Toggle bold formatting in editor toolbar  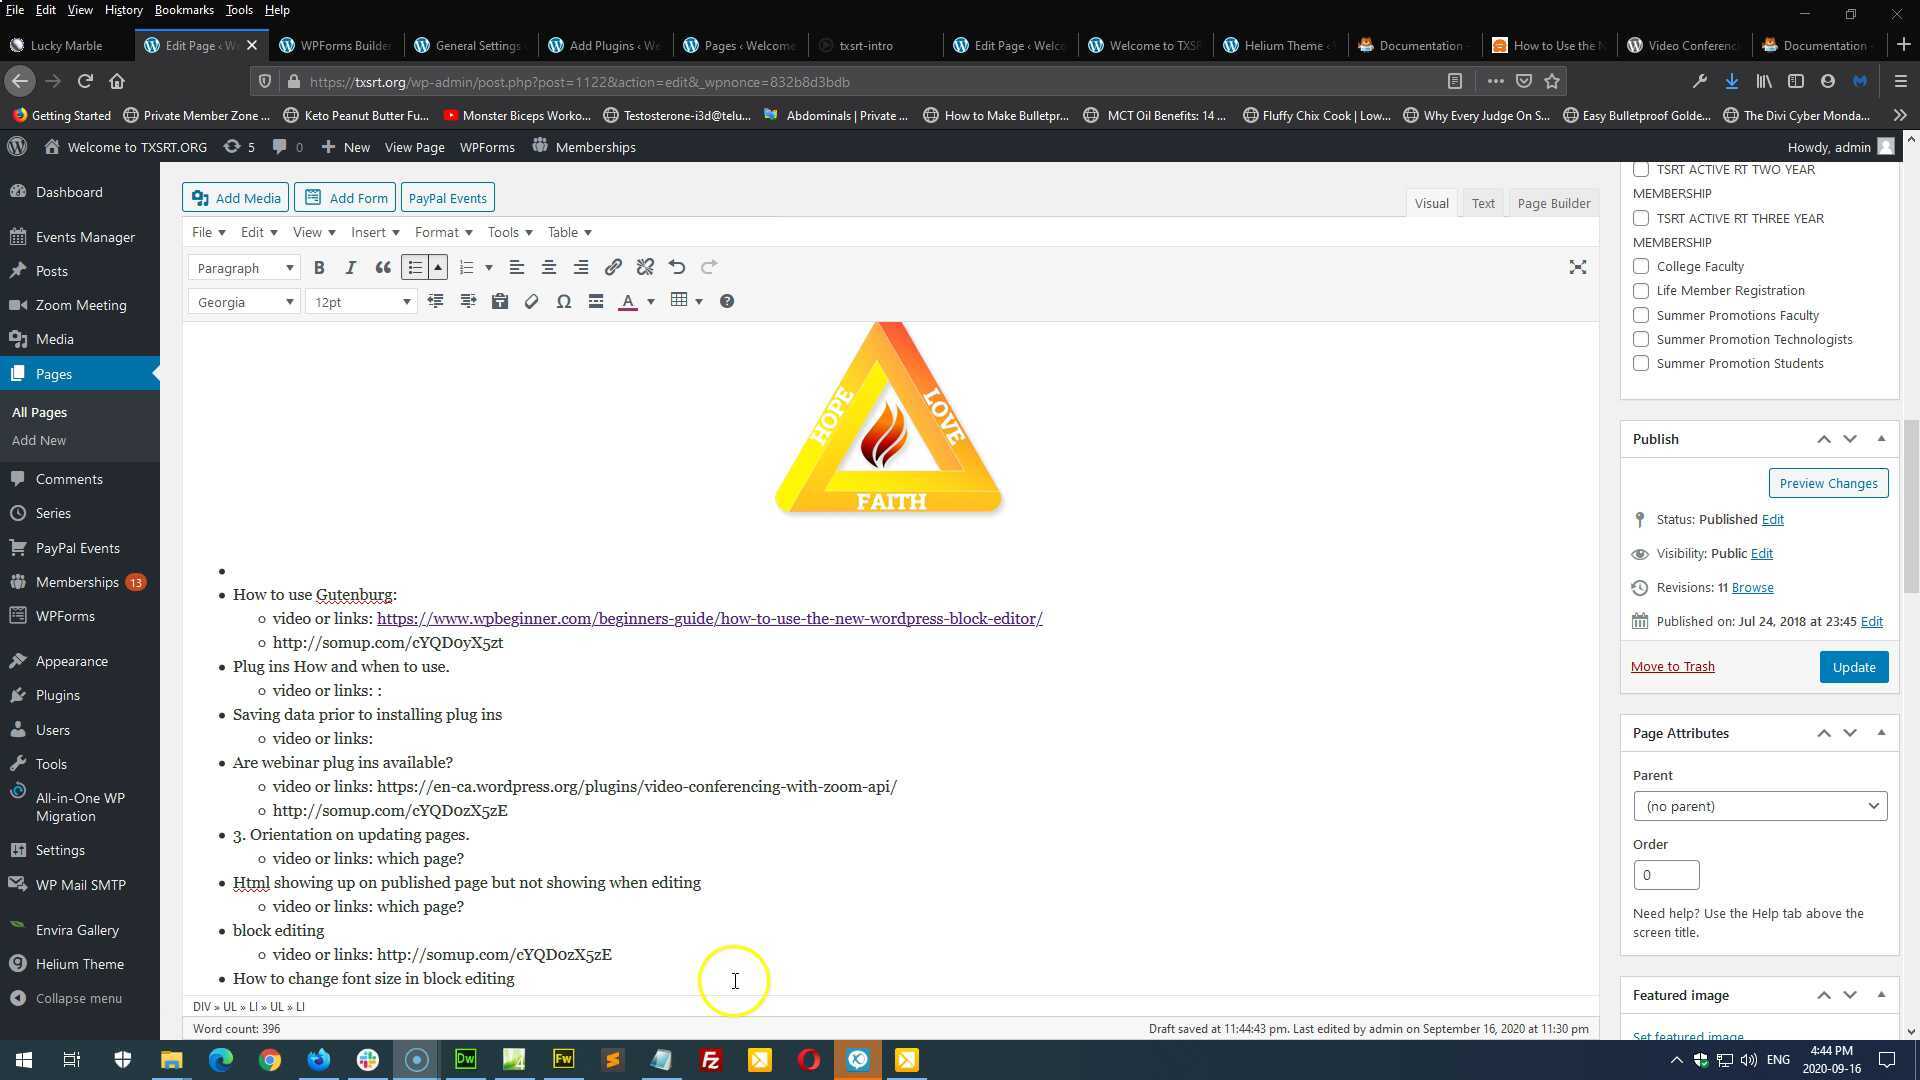[319, 268]
